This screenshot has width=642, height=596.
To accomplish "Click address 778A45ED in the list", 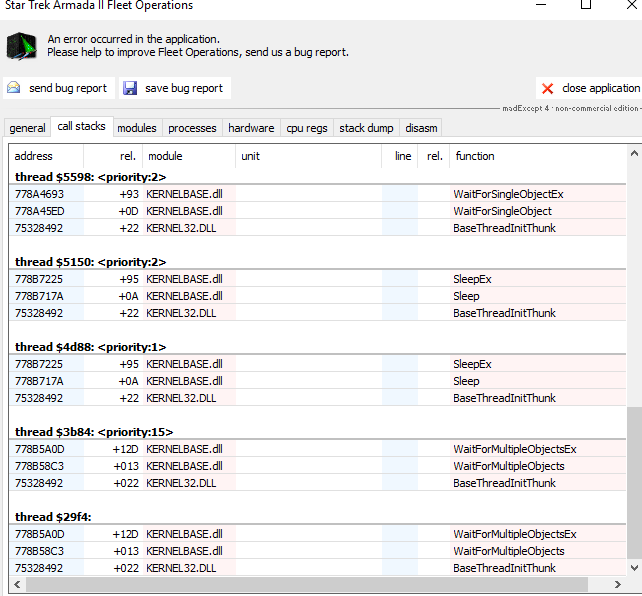I will [39, 211].
